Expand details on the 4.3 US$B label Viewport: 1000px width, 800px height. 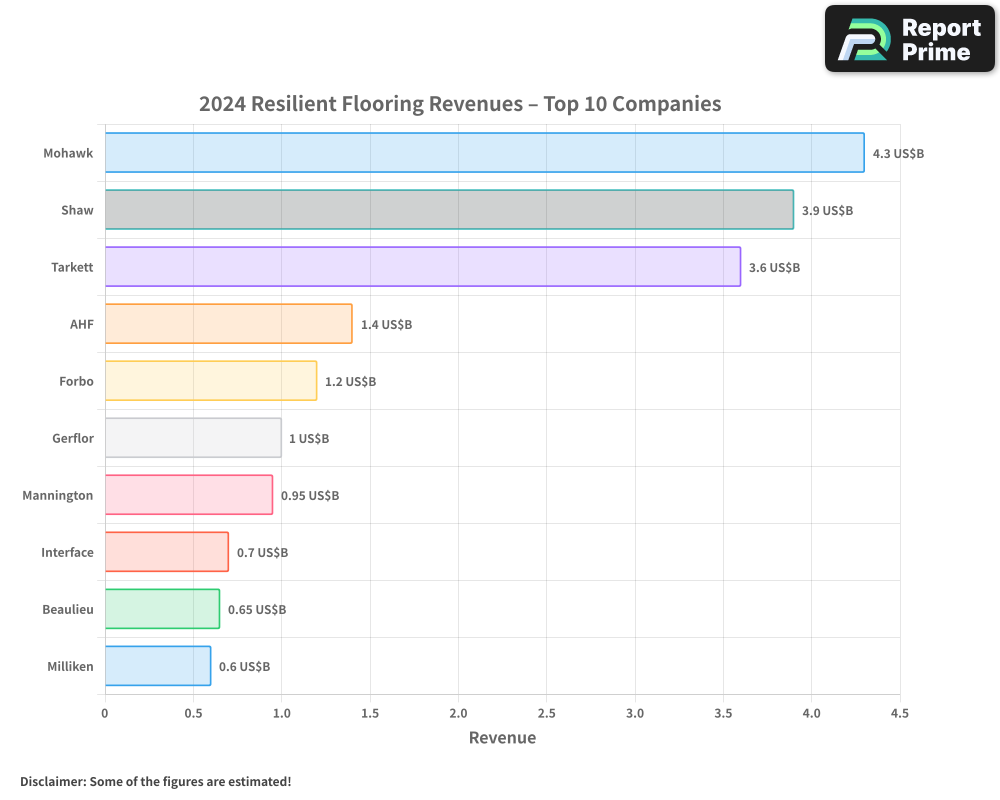(x=898, y=153)
